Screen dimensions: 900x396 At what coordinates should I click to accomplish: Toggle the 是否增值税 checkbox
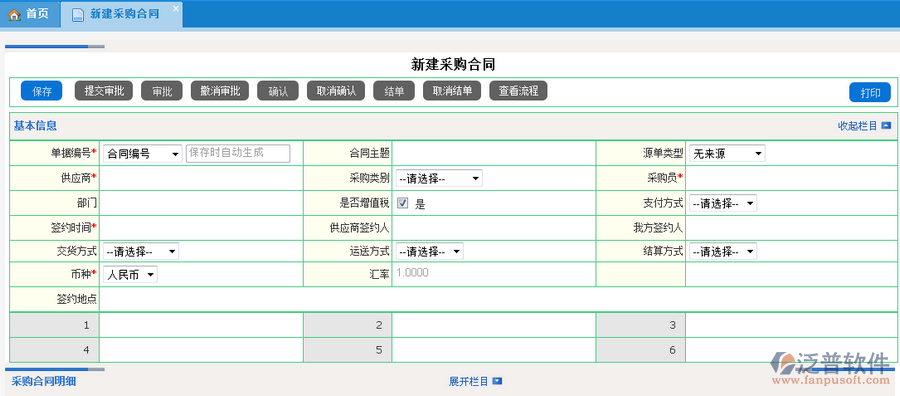click(x=403, y=203)
